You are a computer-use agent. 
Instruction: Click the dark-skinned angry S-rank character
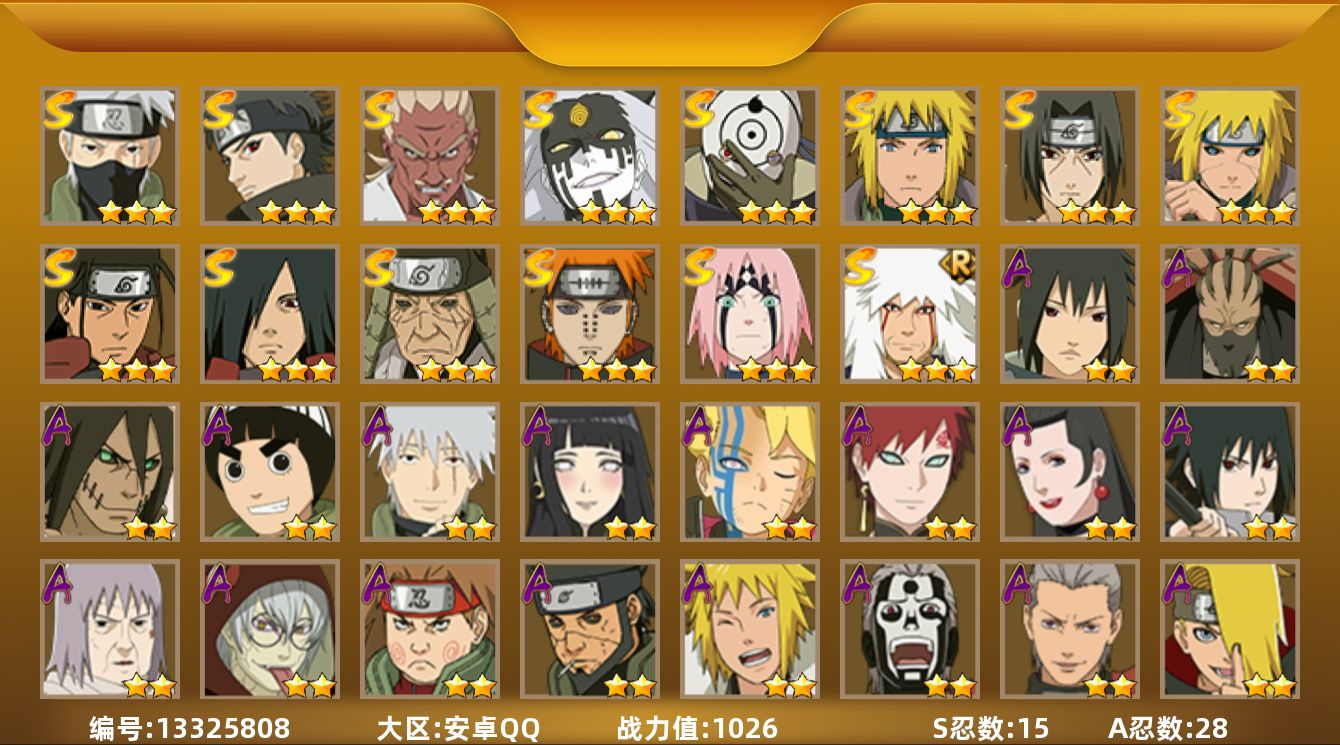(429, 155)
